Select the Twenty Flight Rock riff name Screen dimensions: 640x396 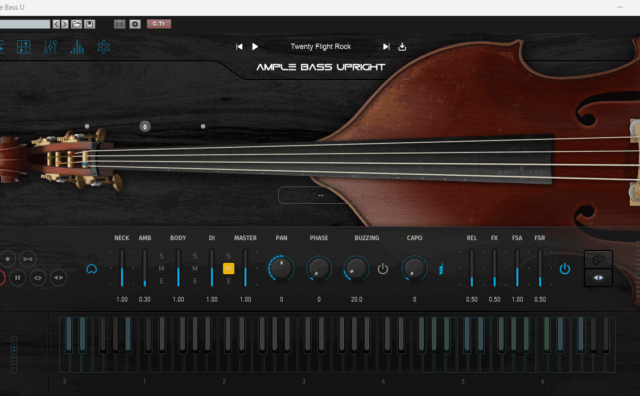[x=321, y=47]
